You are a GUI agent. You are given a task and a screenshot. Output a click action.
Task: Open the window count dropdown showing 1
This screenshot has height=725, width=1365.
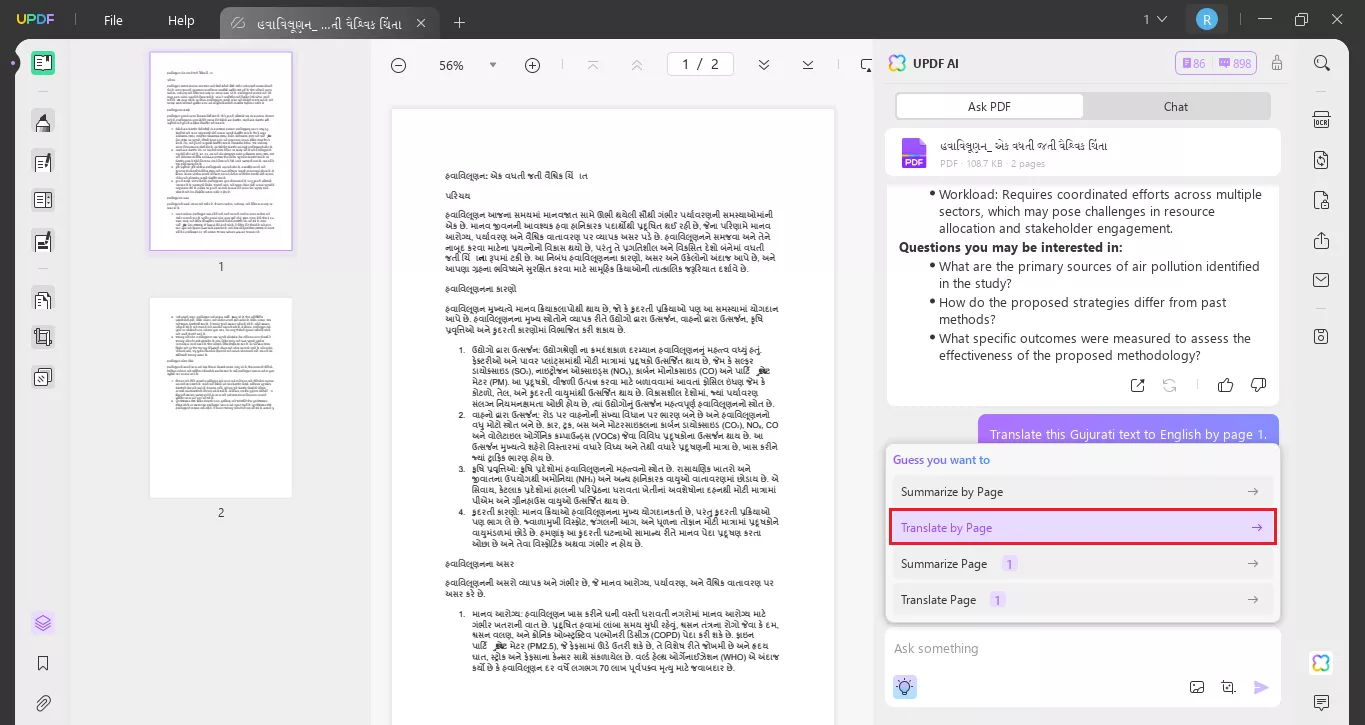(1155, 19)
